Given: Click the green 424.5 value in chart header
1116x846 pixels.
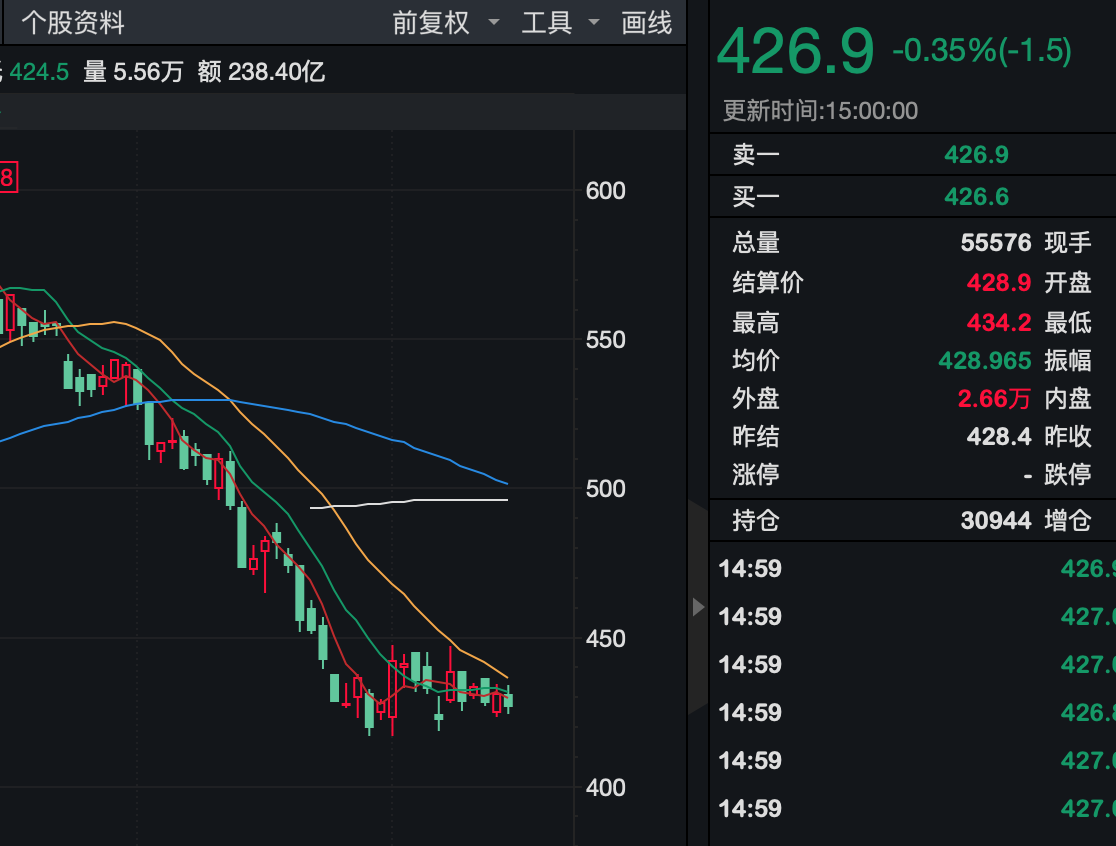Looking at the screenshot, I should click(39, 72).
